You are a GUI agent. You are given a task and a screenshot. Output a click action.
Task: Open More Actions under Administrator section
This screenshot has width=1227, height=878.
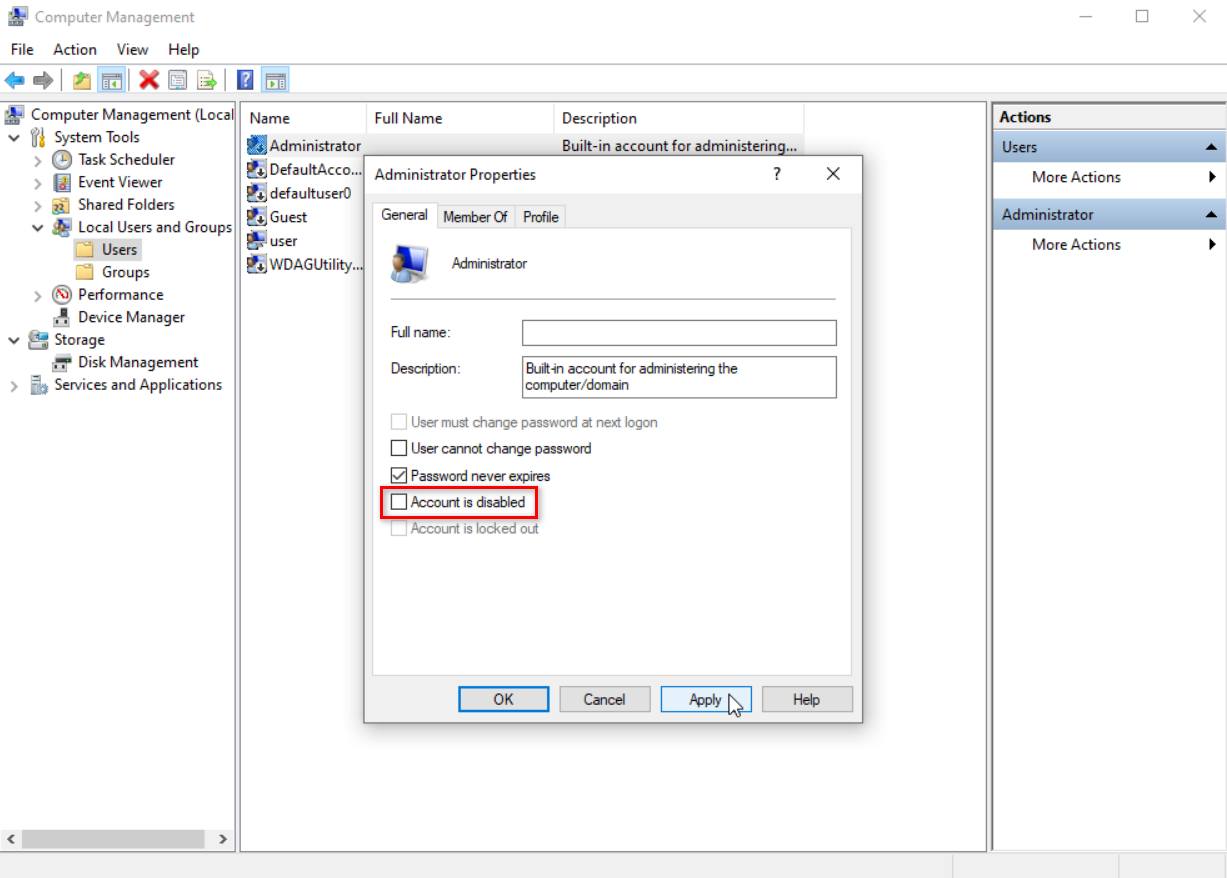point(1076,245)
